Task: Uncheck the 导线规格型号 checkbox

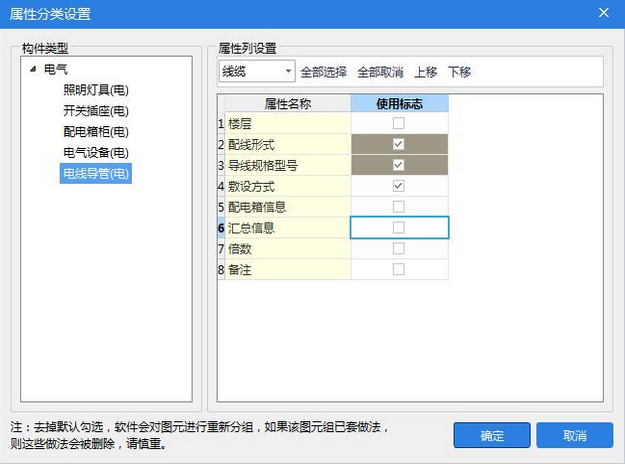Action: [399, 165]
